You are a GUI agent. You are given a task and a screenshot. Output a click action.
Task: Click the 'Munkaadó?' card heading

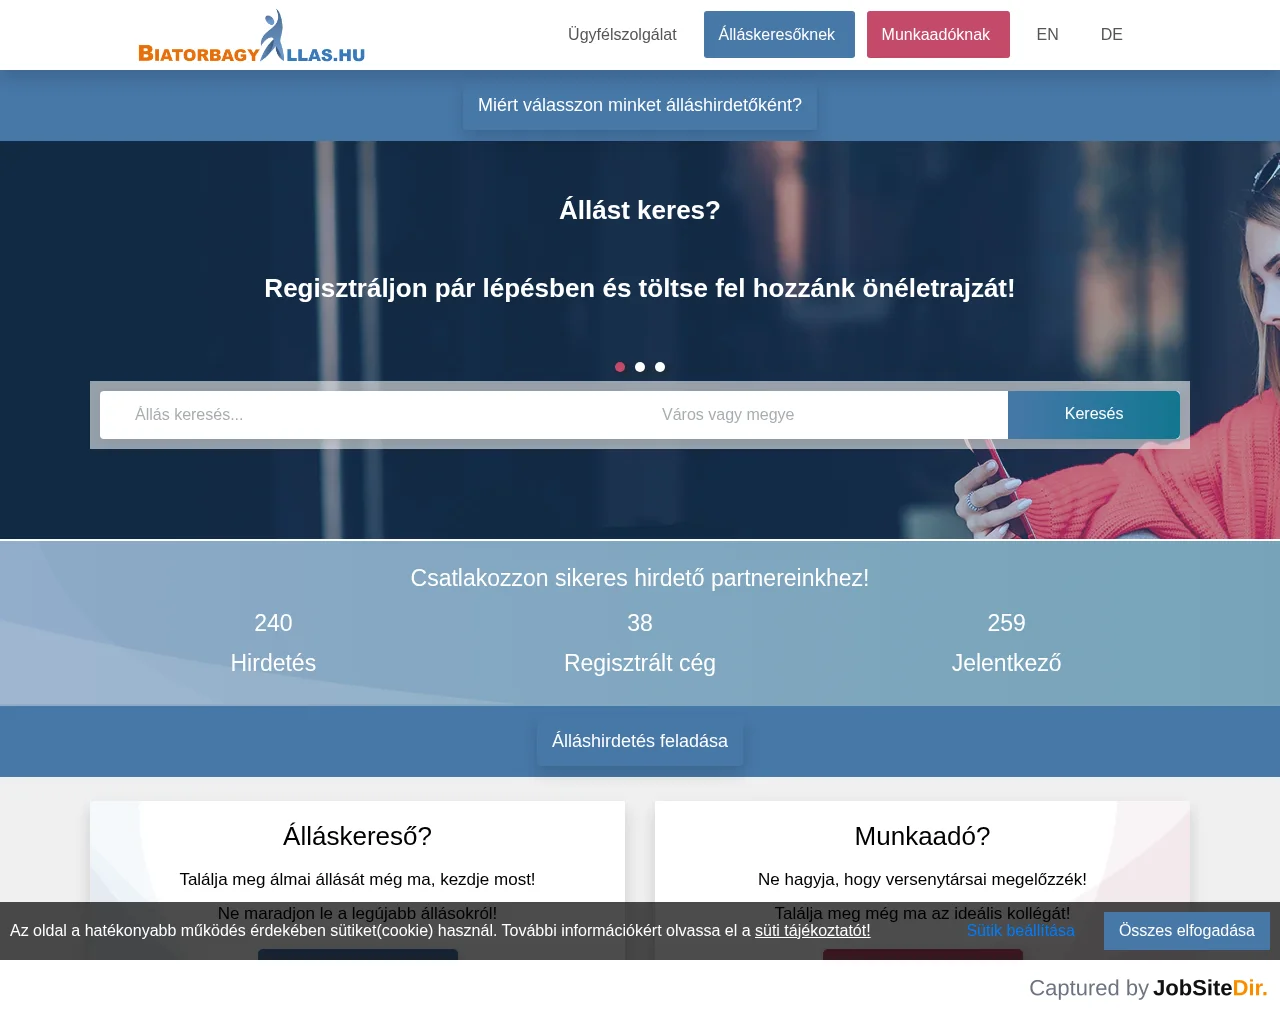coord(922,836)
